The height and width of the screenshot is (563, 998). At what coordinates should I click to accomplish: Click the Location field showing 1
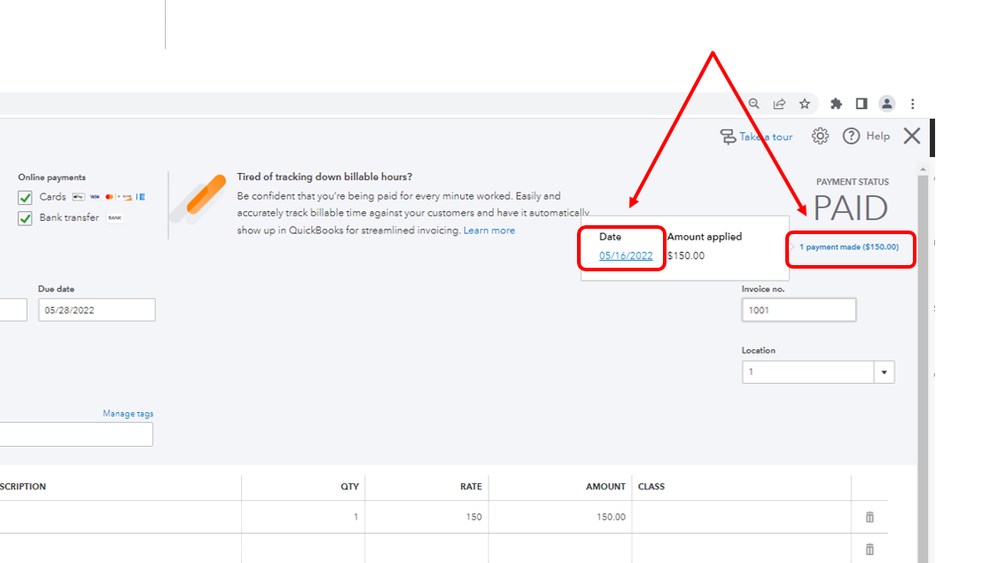tap(808, 372)
